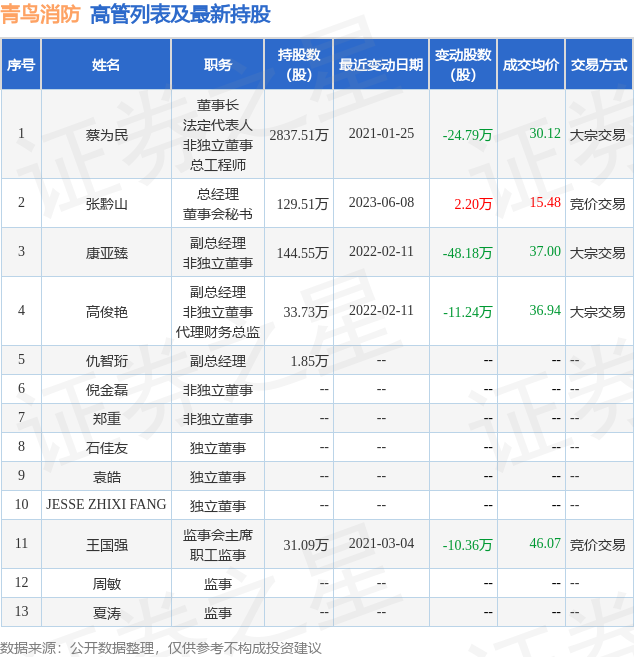Select the name 袁皓
The image size is (634, 657).
tap(106, 477)
